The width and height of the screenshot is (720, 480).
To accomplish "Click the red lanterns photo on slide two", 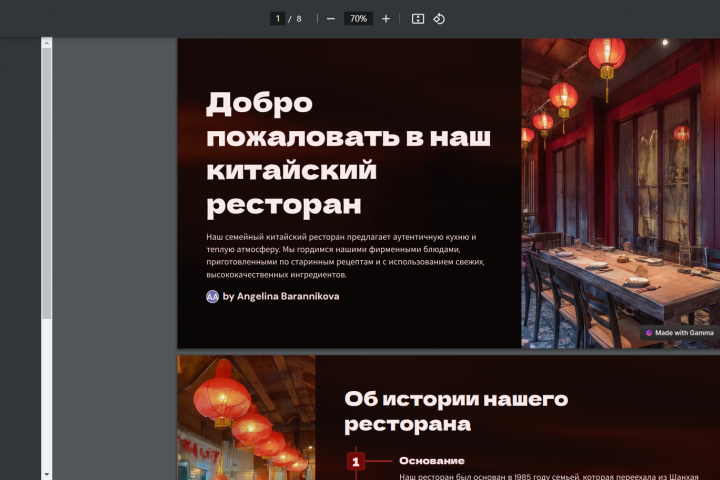I will click(247, 418).
